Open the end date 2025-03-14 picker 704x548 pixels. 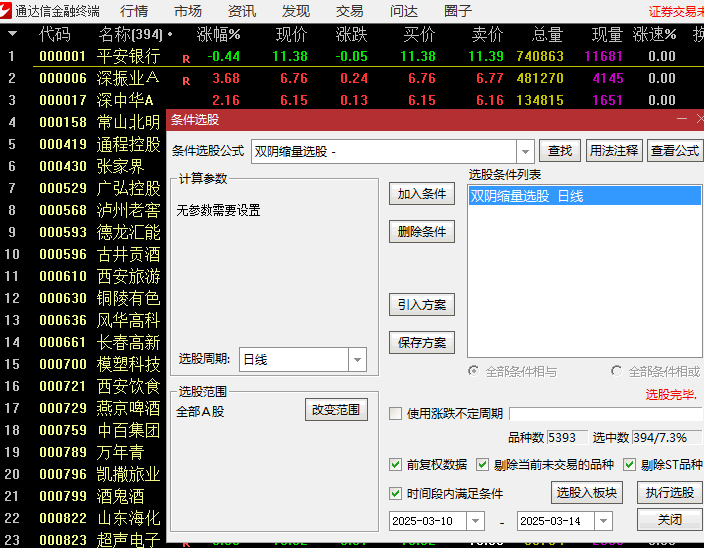click(x=603, y=521)
